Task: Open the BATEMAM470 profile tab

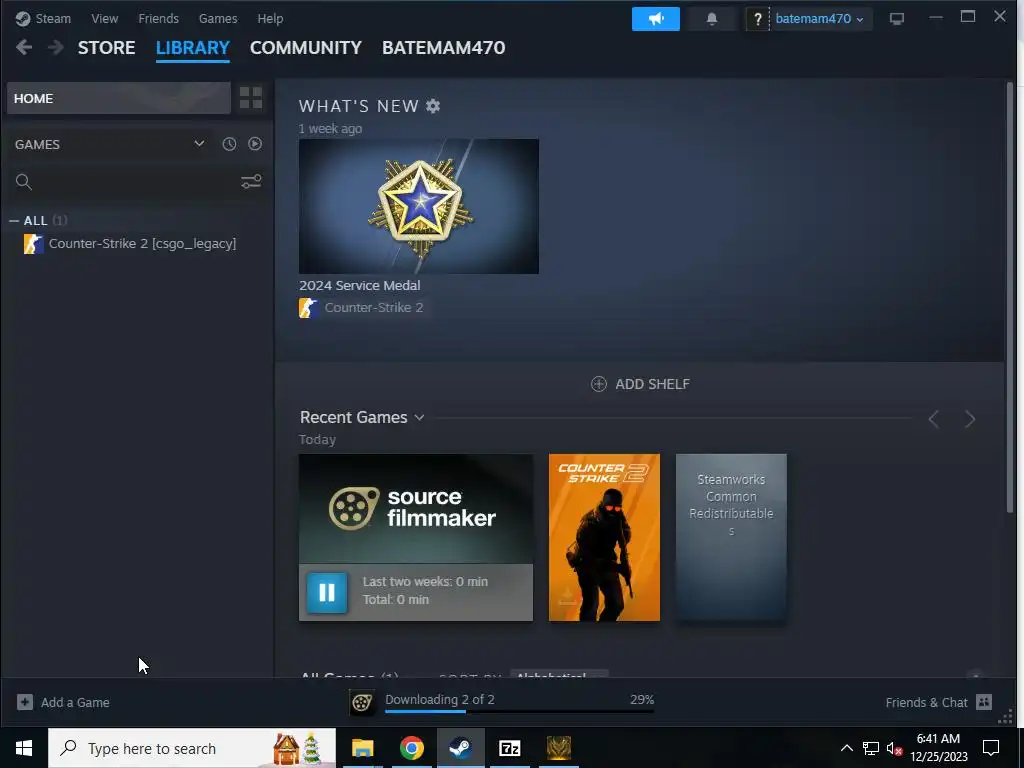Action: coord(443,48)
